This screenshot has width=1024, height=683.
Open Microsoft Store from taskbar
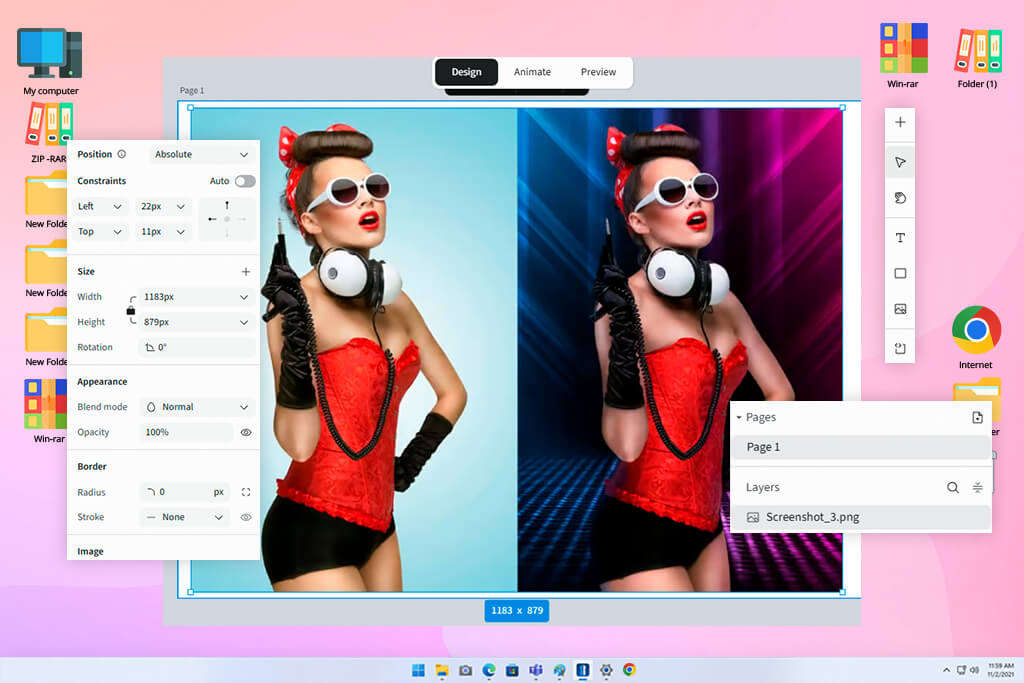(x=512, y=670)
